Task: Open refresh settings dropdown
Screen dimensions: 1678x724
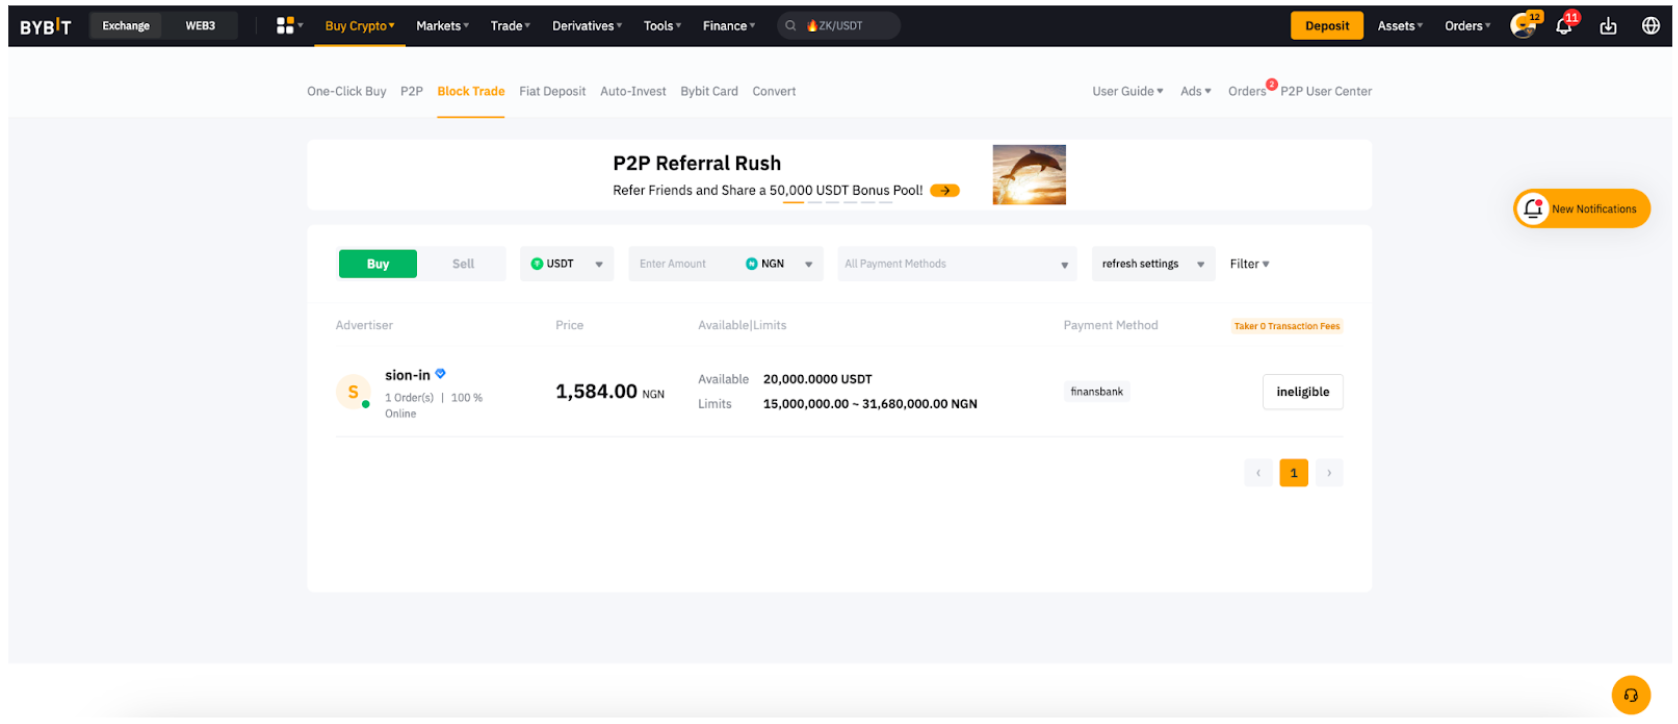Action: pyautogui.click(x=1152, y=264)
